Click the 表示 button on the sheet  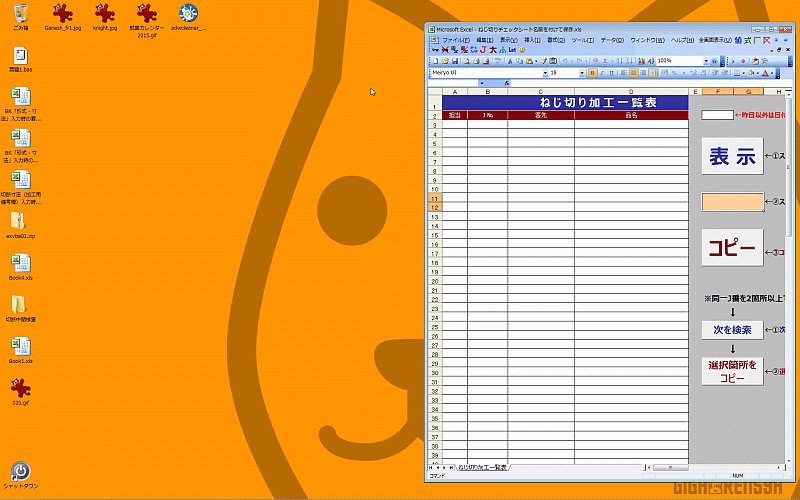pos(732,156)
